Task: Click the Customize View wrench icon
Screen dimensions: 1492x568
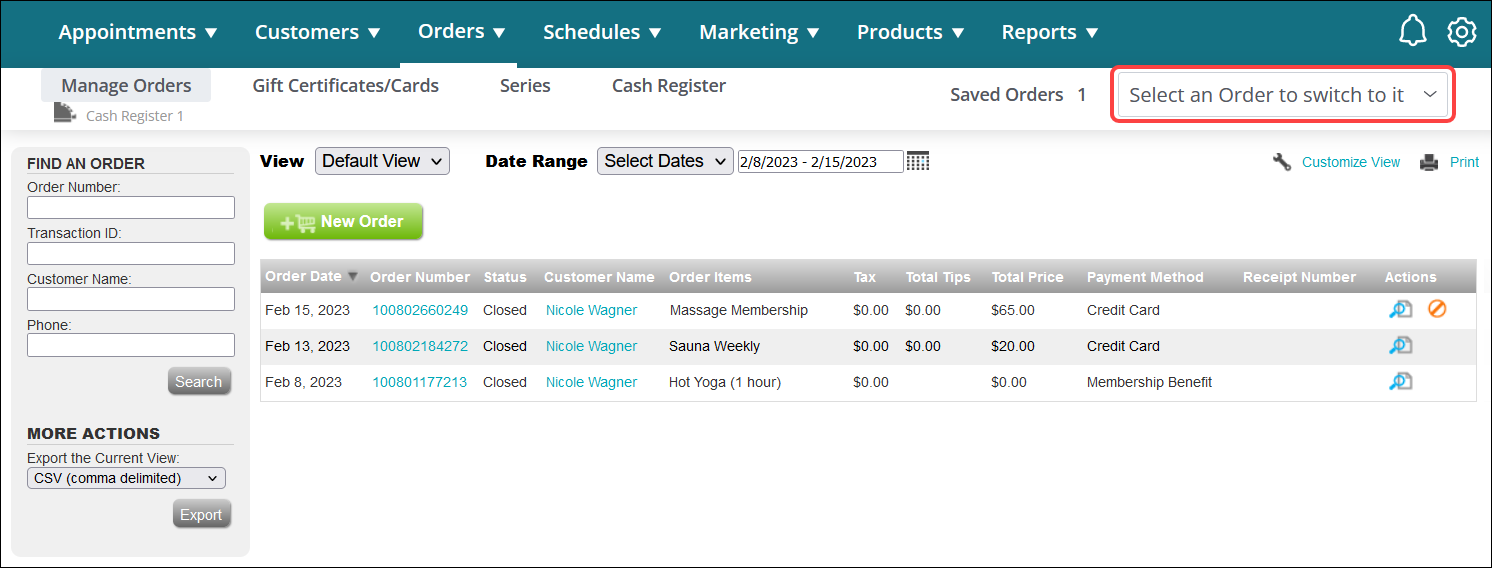Action: pyautogui.click(x=1282, y=162)
